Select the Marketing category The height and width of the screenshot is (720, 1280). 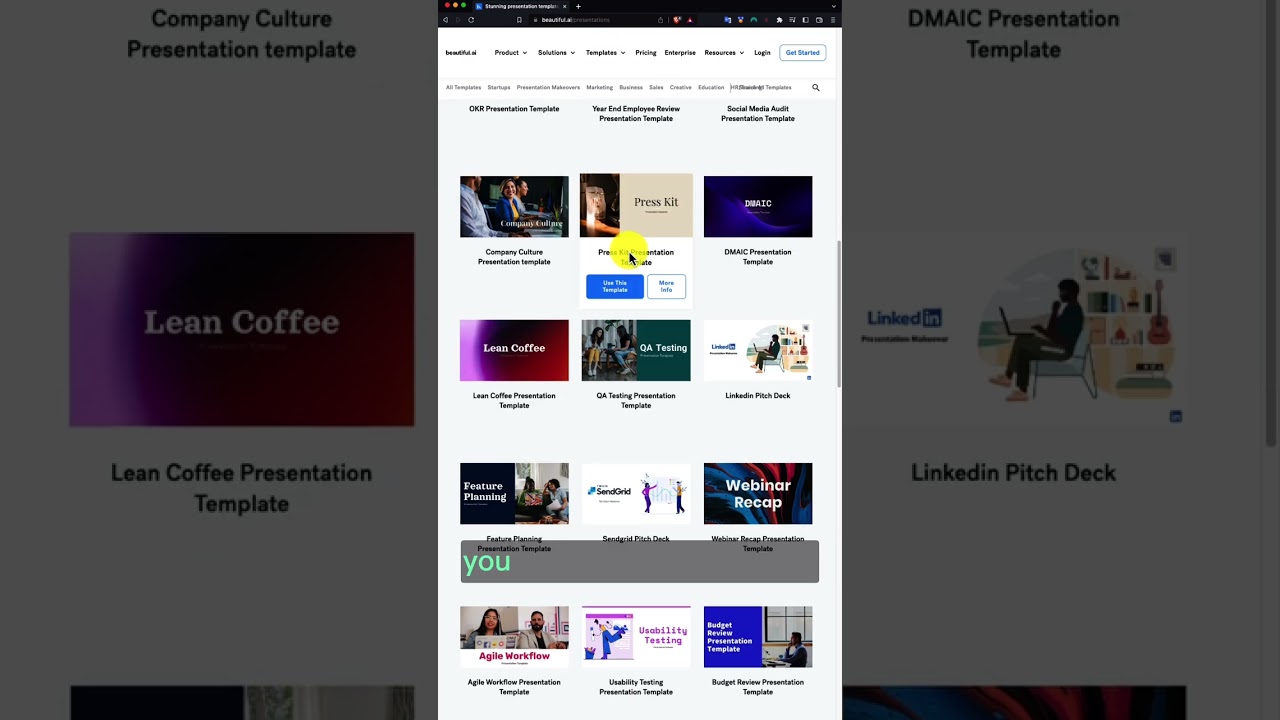point(599,88)
